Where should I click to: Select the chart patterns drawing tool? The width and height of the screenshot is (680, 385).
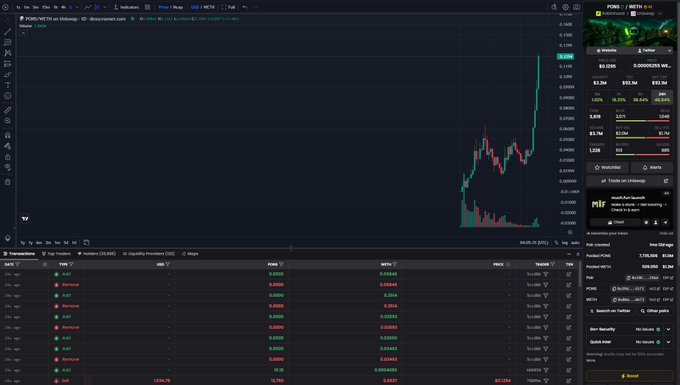pyautogui.click(x=7, y=53)
